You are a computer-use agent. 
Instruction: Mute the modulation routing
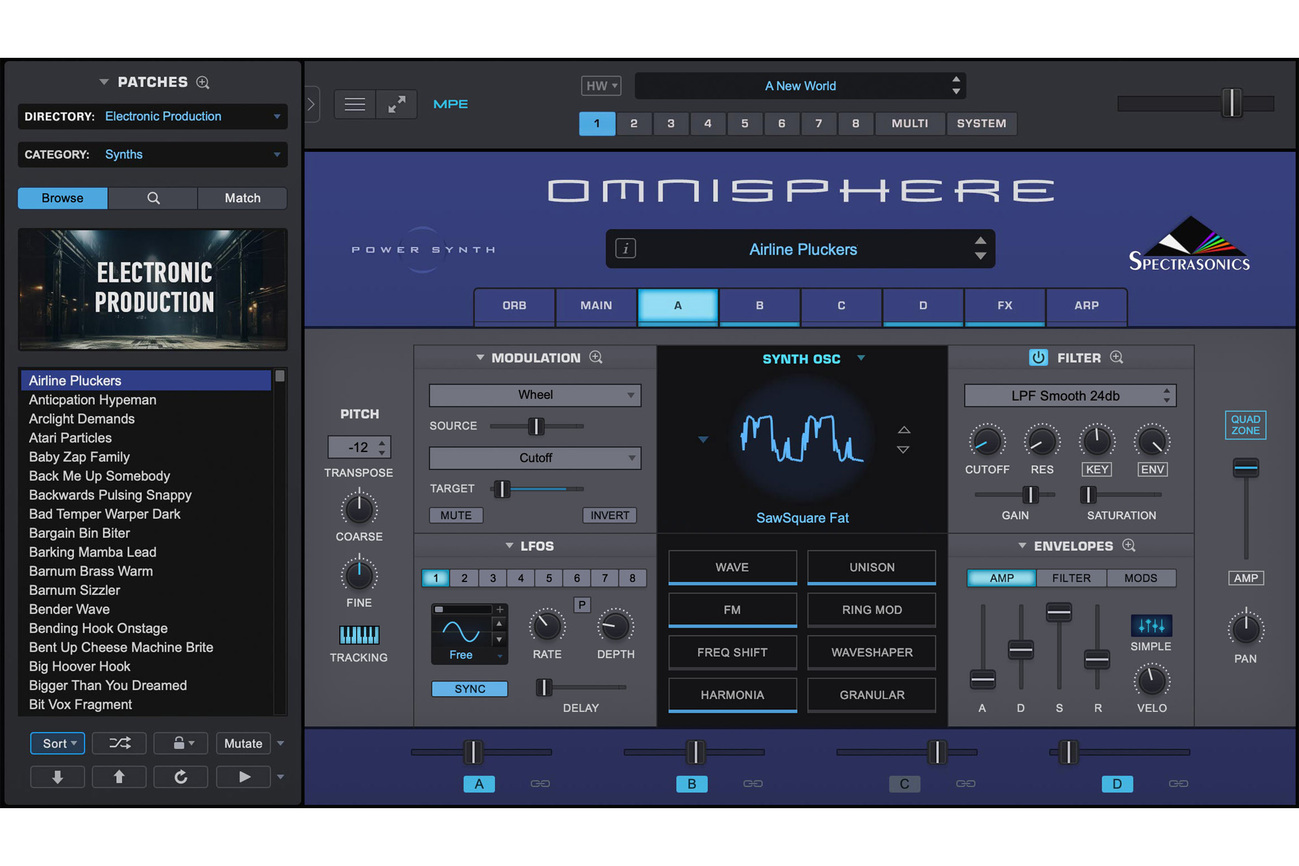tap(456, 515)
